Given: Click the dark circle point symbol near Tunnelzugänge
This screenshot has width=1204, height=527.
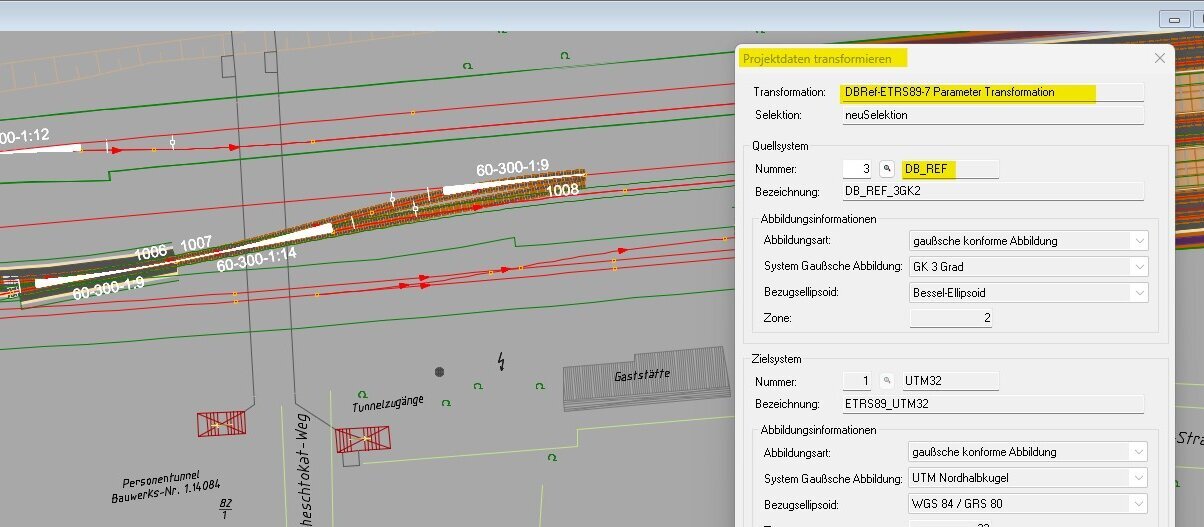Looking at the screenshot, I should pyautogui.click(x=439, y=371).
